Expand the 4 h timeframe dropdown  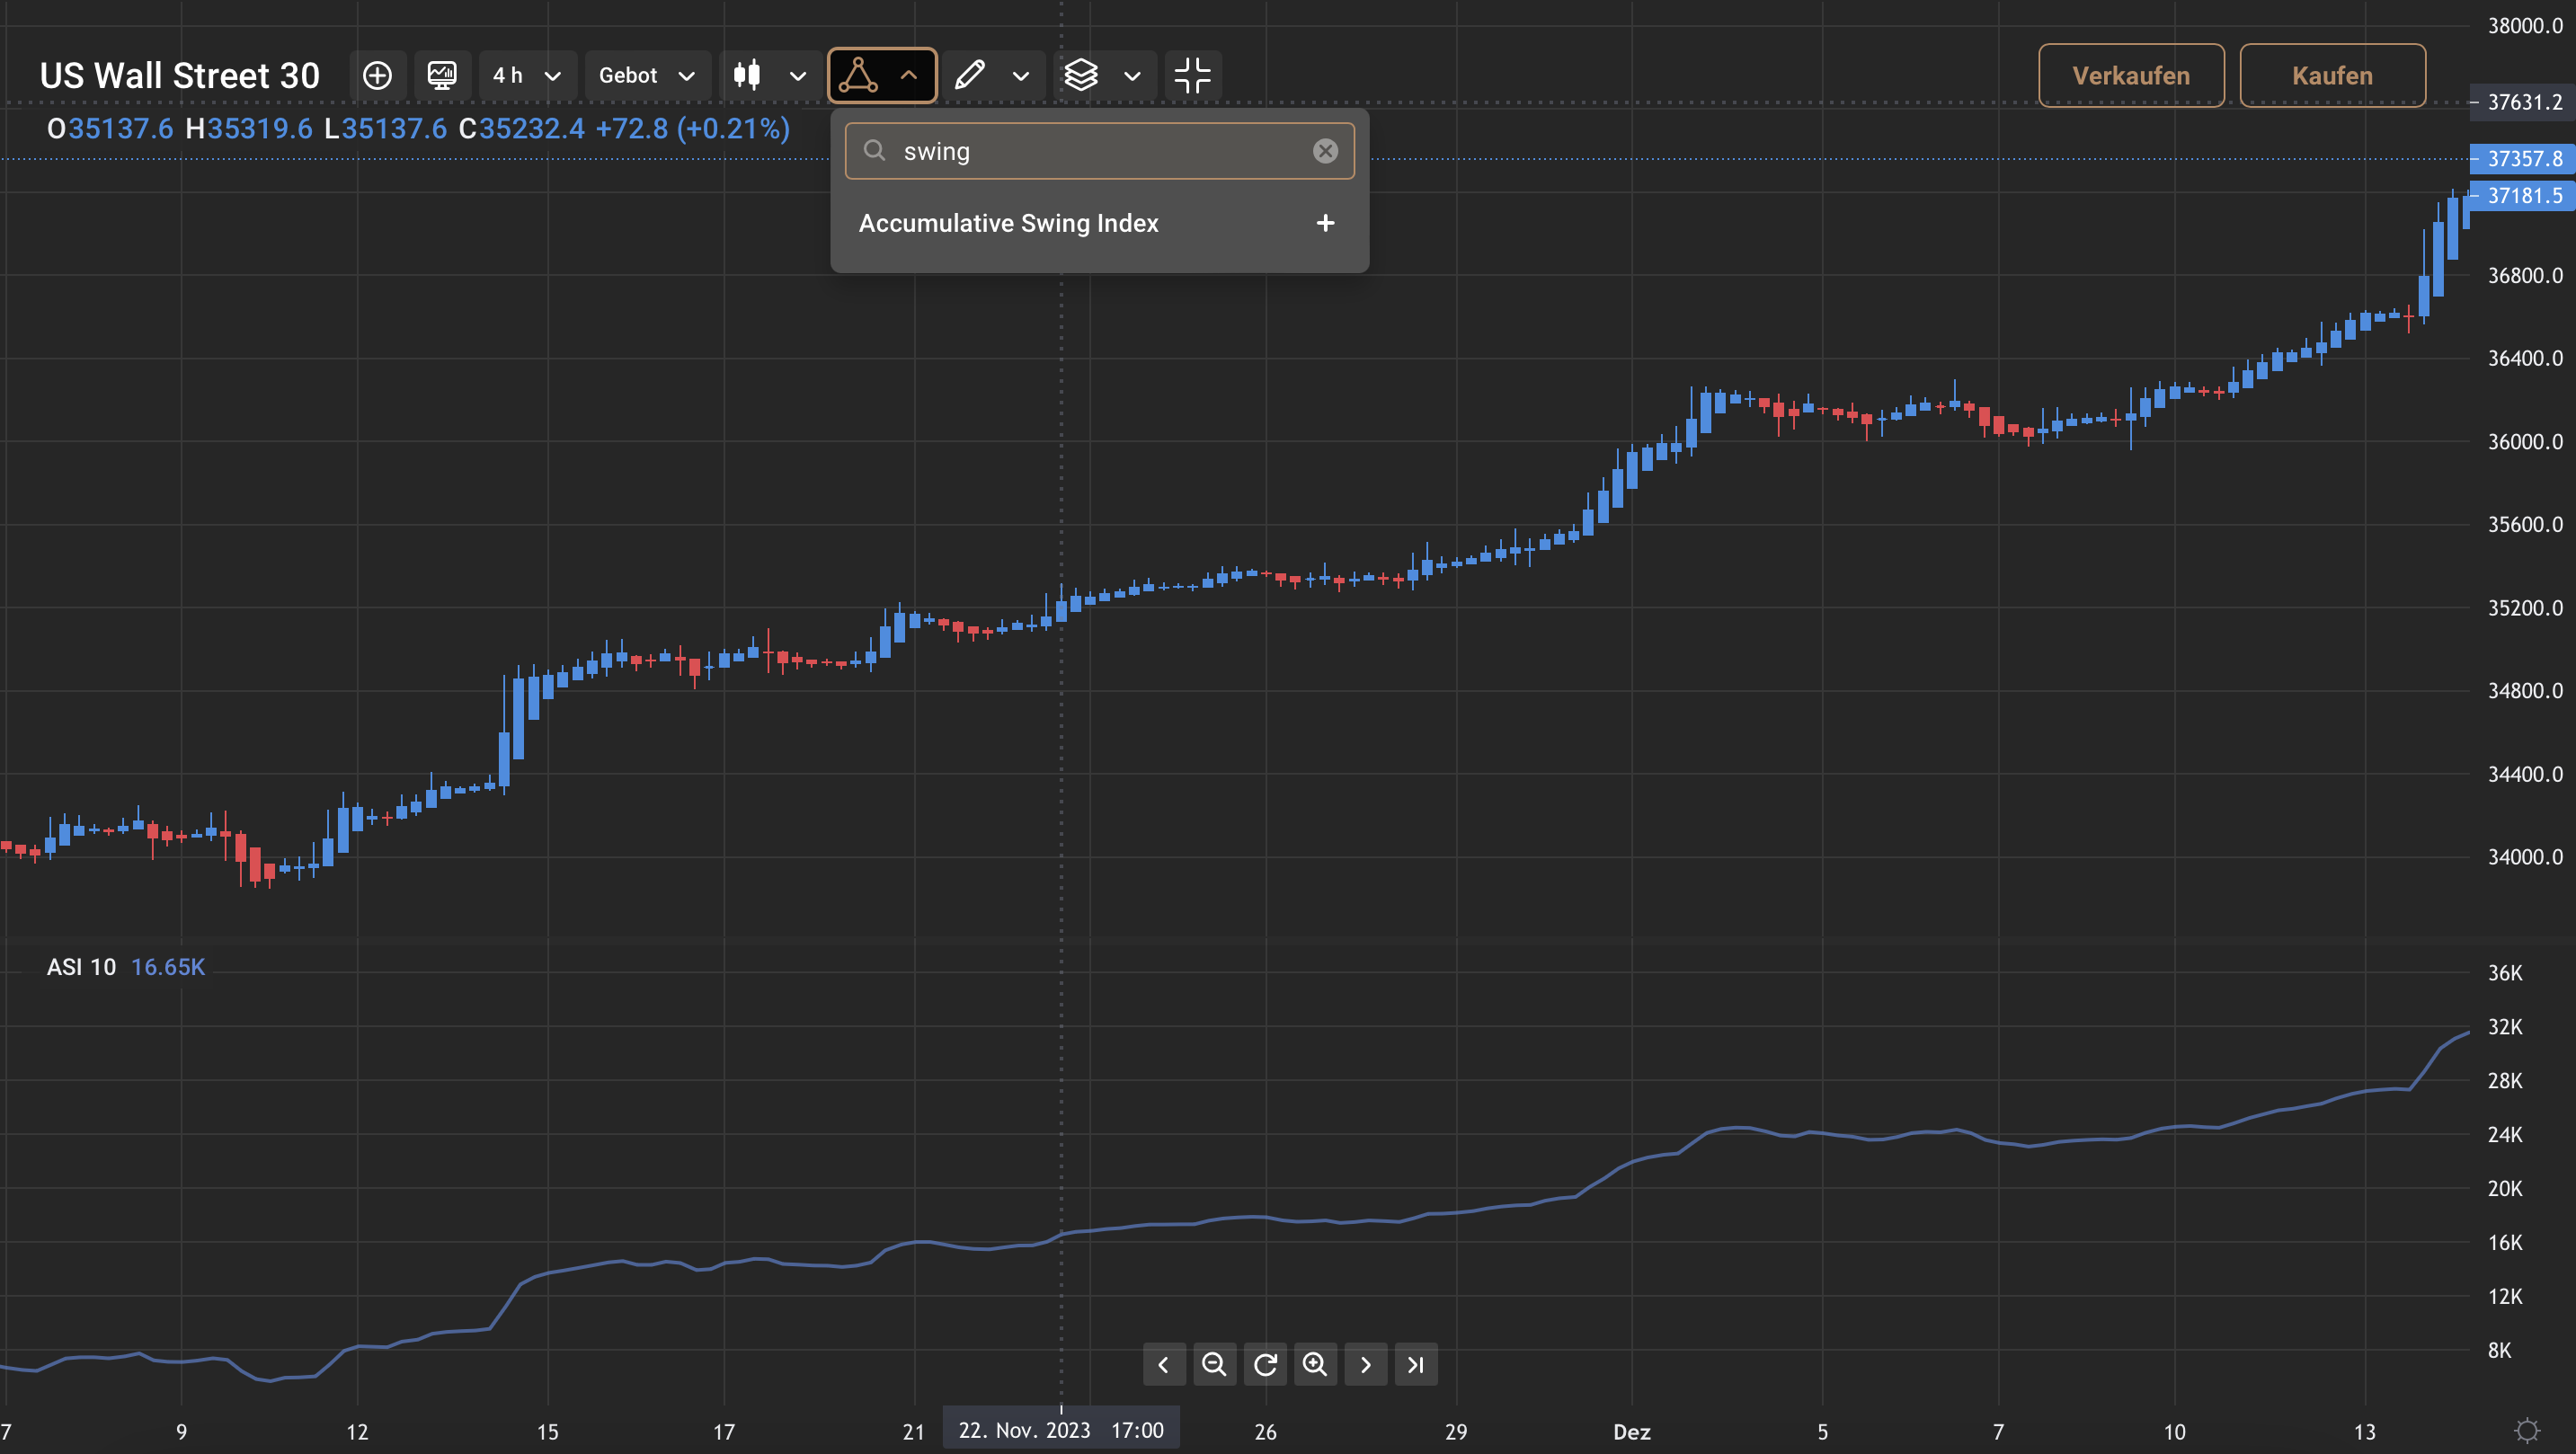coord(528,75)
